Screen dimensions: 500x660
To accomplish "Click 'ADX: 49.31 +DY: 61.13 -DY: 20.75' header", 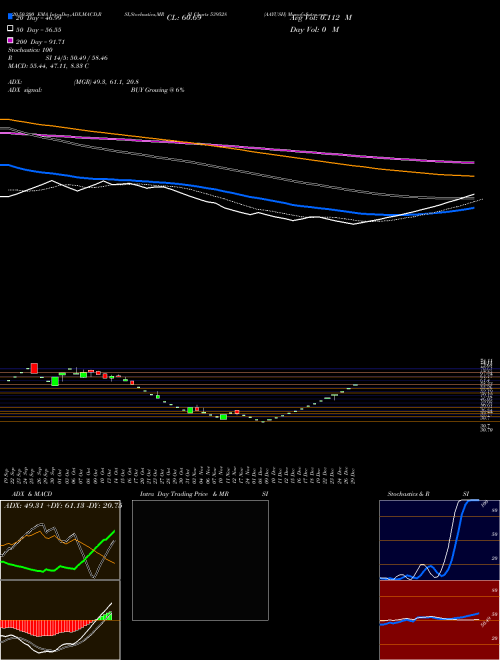I will (62, 505).
